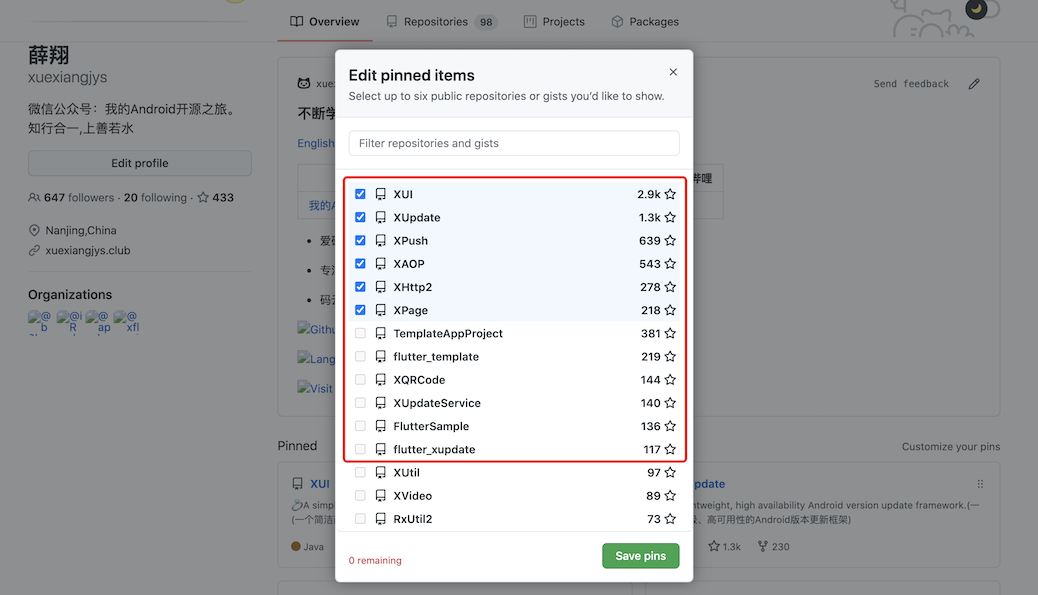
Task: Click the repository icon next to XVideo
Action: point(381,496)
